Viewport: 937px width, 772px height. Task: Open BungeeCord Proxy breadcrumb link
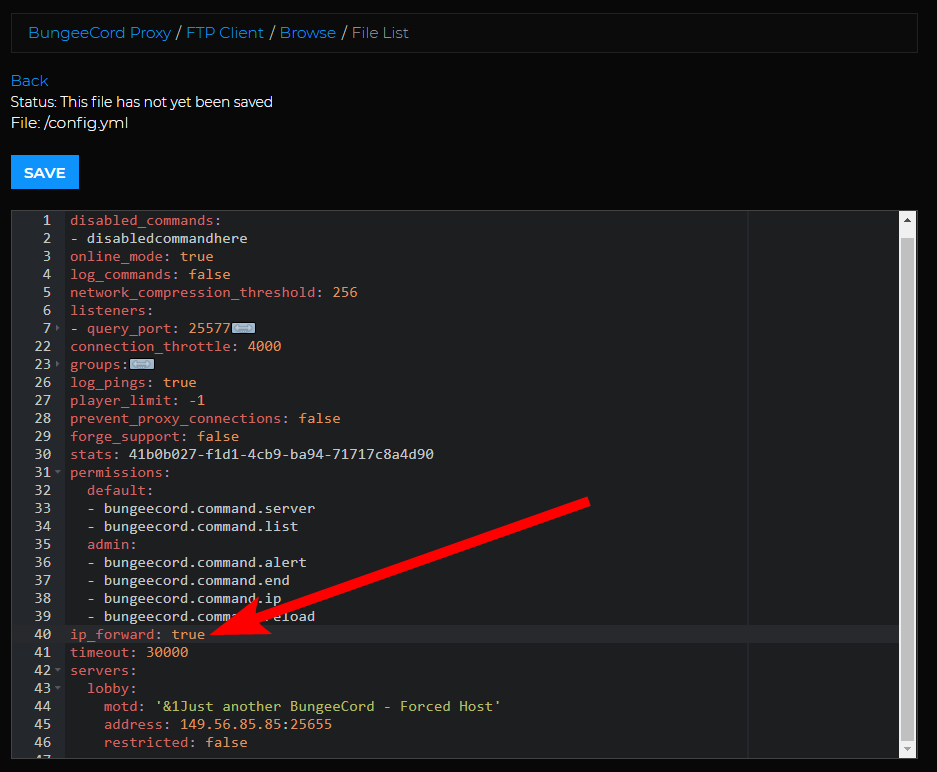[x=100, y=33]
